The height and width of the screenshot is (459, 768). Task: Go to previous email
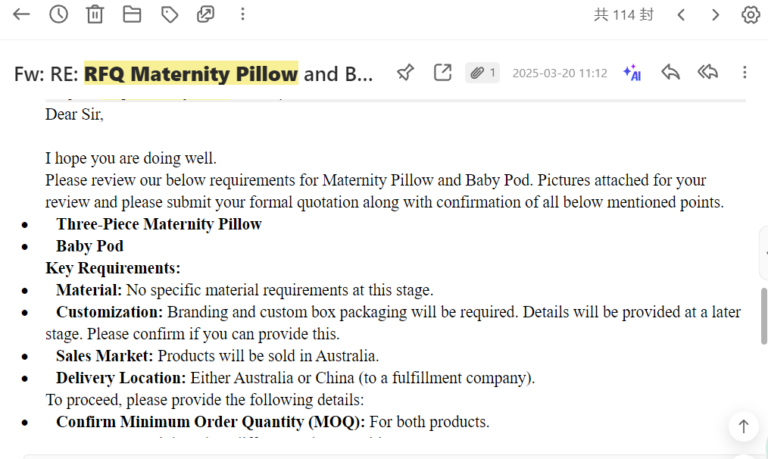681,14
